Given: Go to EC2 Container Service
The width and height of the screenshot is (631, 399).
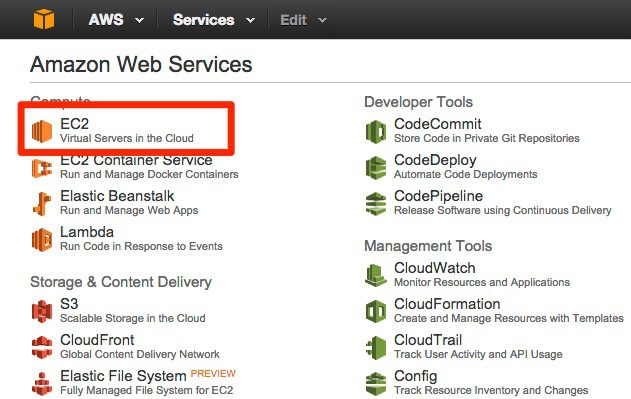Looking at the screenshot, I should (136, 161).
